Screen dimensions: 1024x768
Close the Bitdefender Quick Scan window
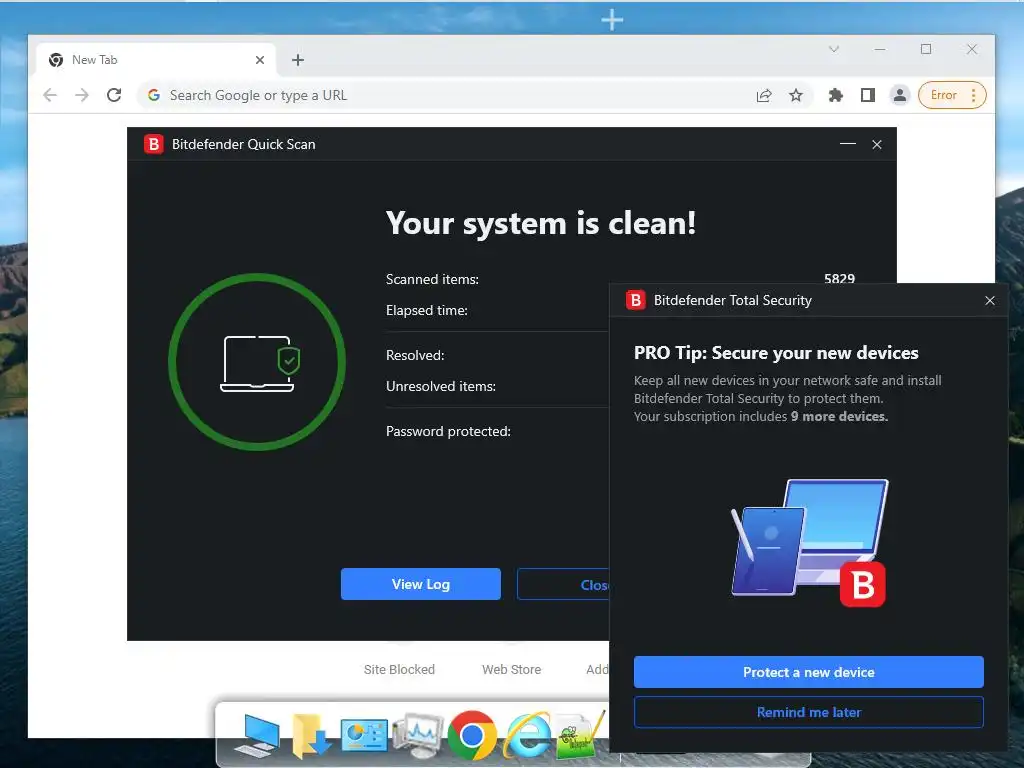(x=877, y=144)
